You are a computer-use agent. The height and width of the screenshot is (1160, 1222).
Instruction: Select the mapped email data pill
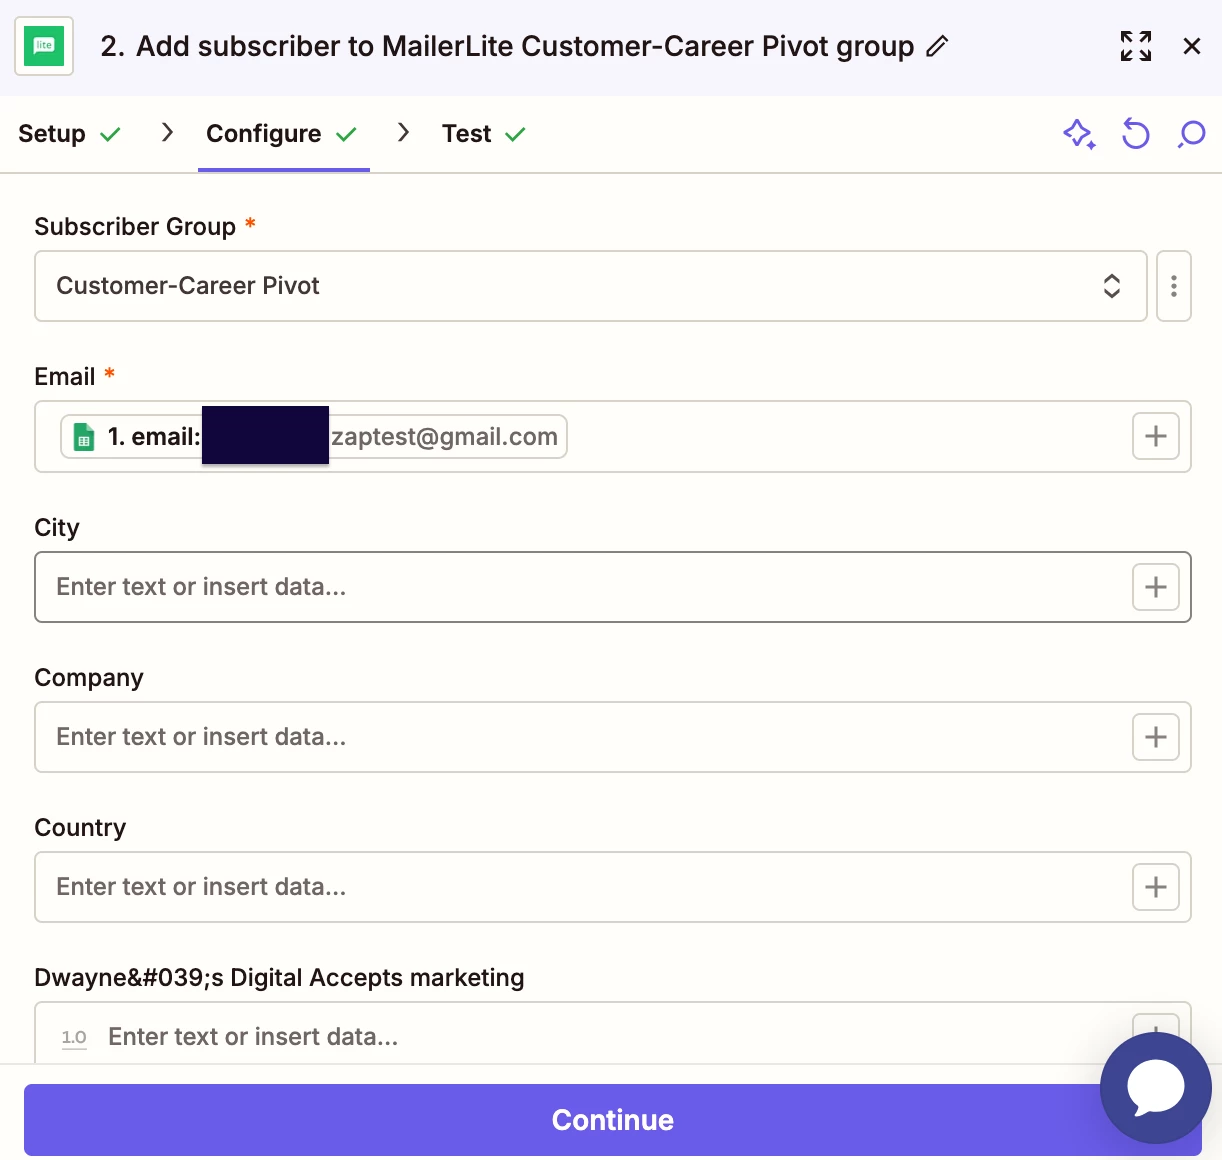point(314,437)
